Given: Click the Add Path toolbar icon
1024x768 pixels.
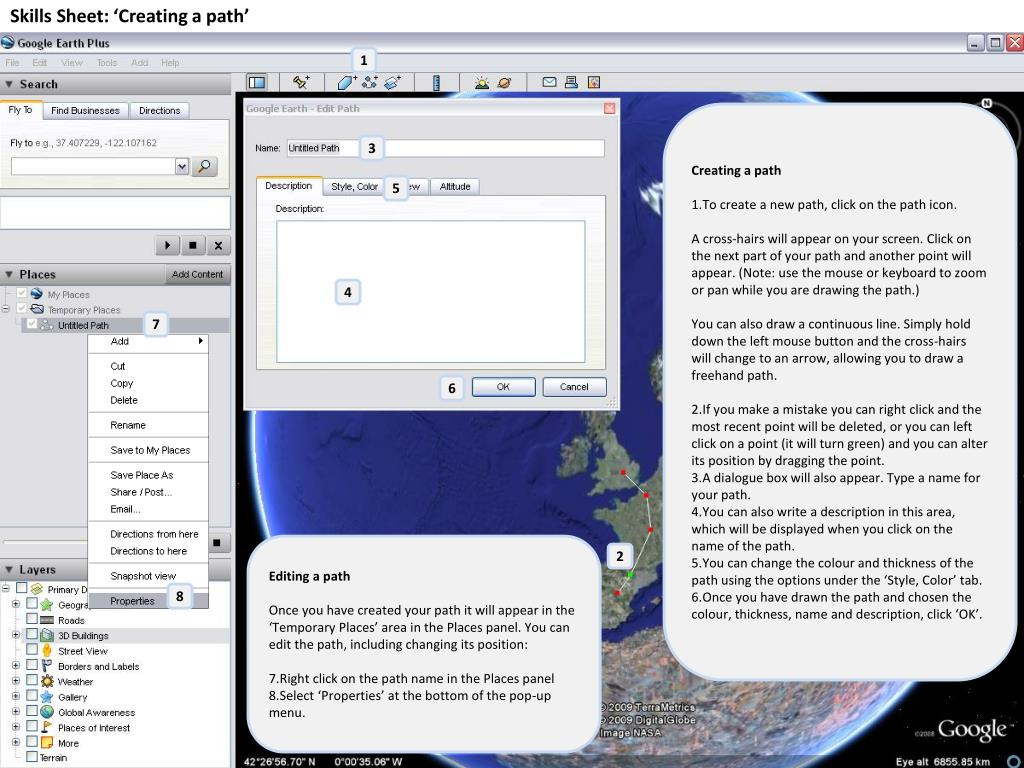Looking at the screenshot, I should coord(370,82).
